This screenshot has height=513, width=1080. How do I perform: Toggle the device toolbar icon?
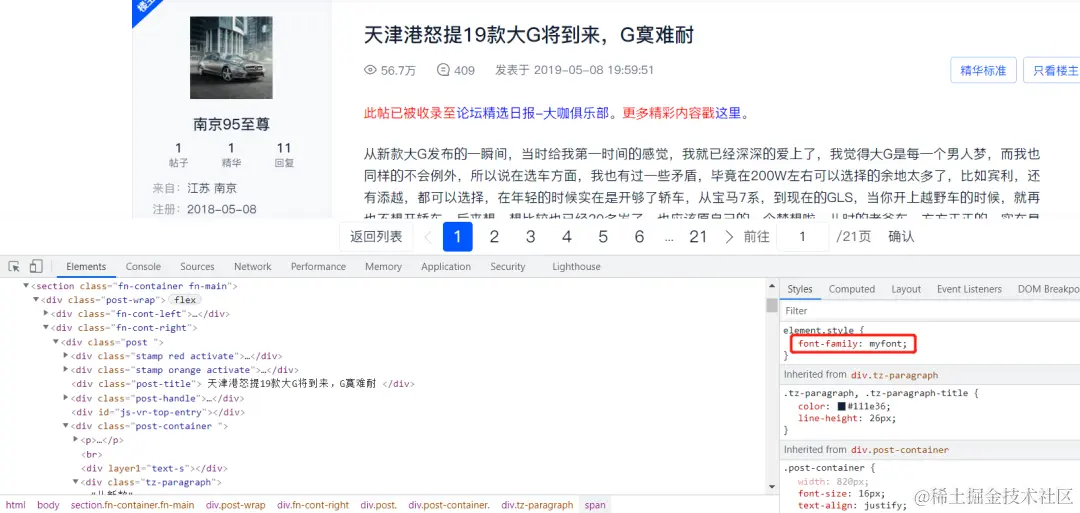[x=36, y=266]
